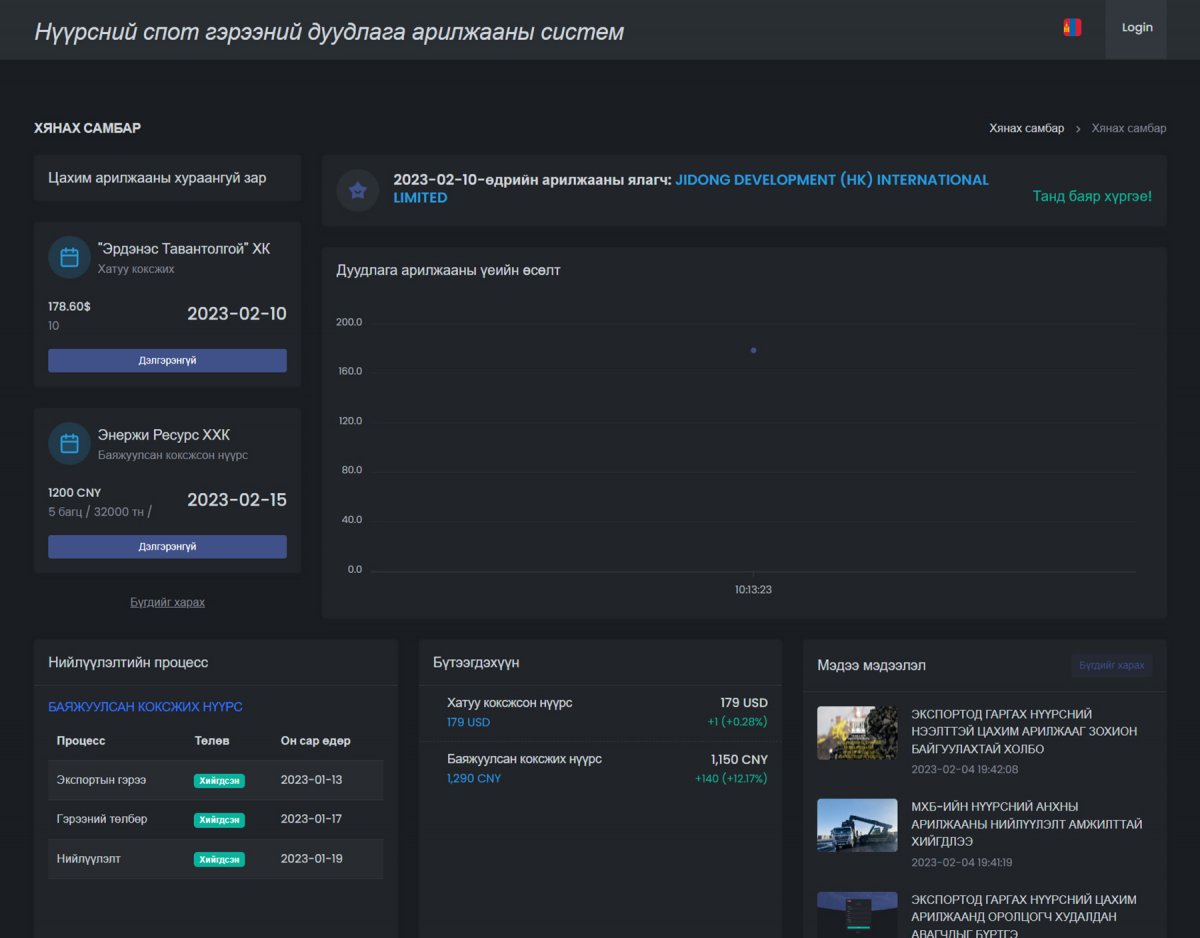Click calendar icon for Эрдэнэс Тавантолгой ХК

[x=69, y=258]
